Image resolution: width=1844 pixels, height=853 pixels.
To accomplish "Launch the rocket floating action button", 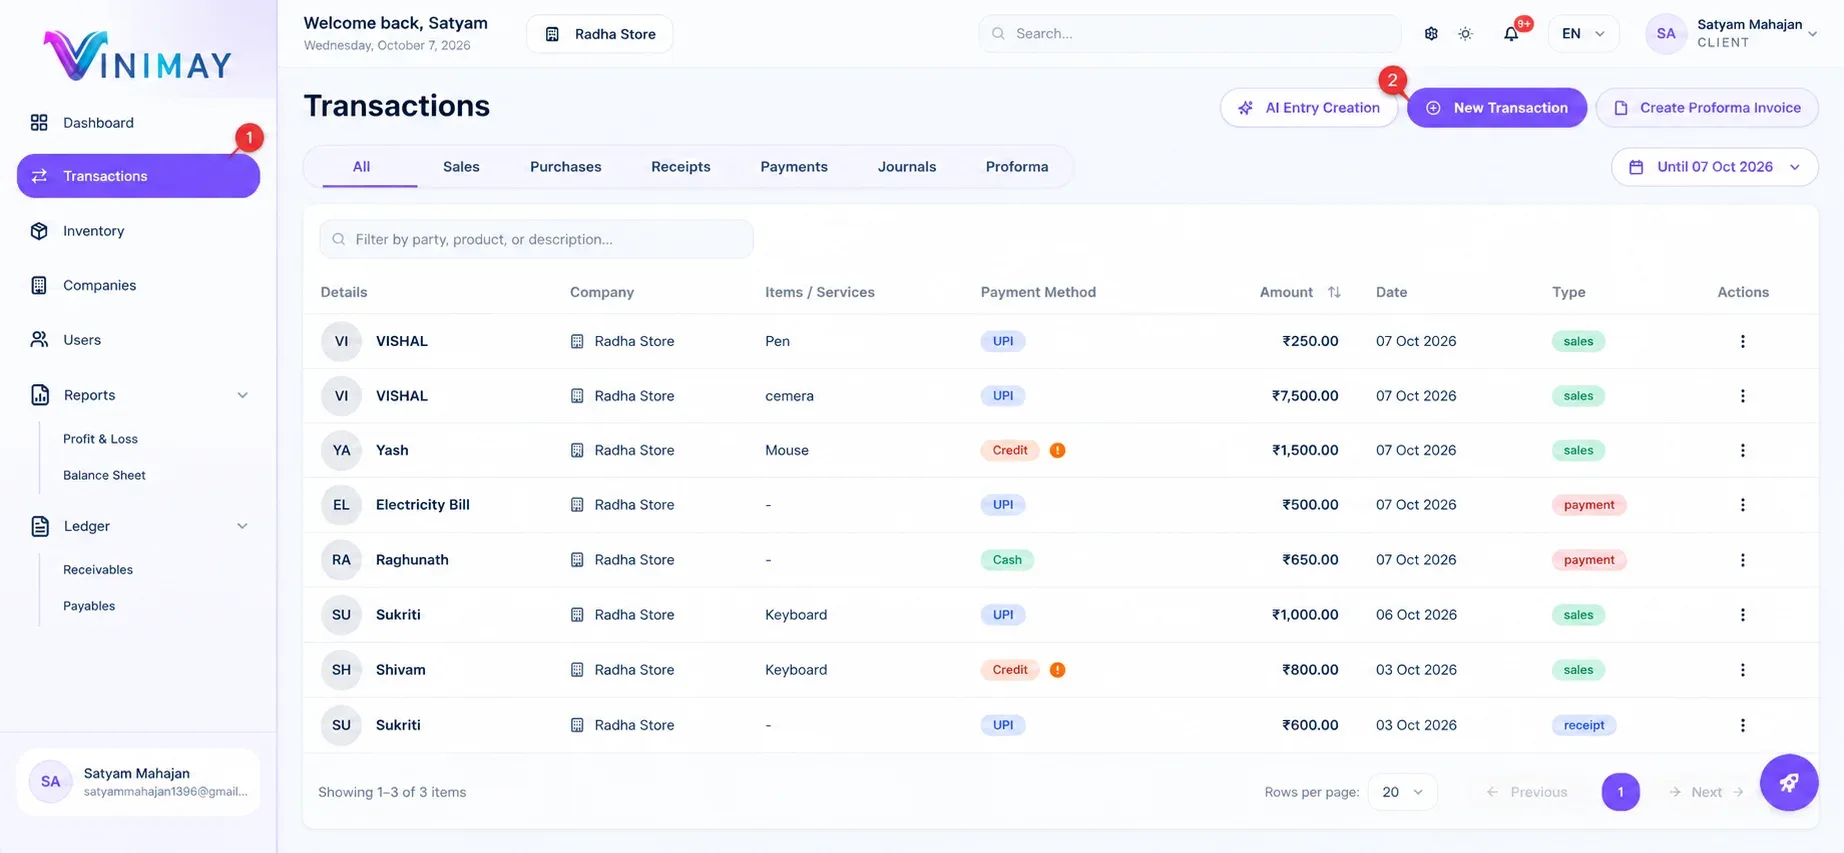I will (x=1789, y=783).
